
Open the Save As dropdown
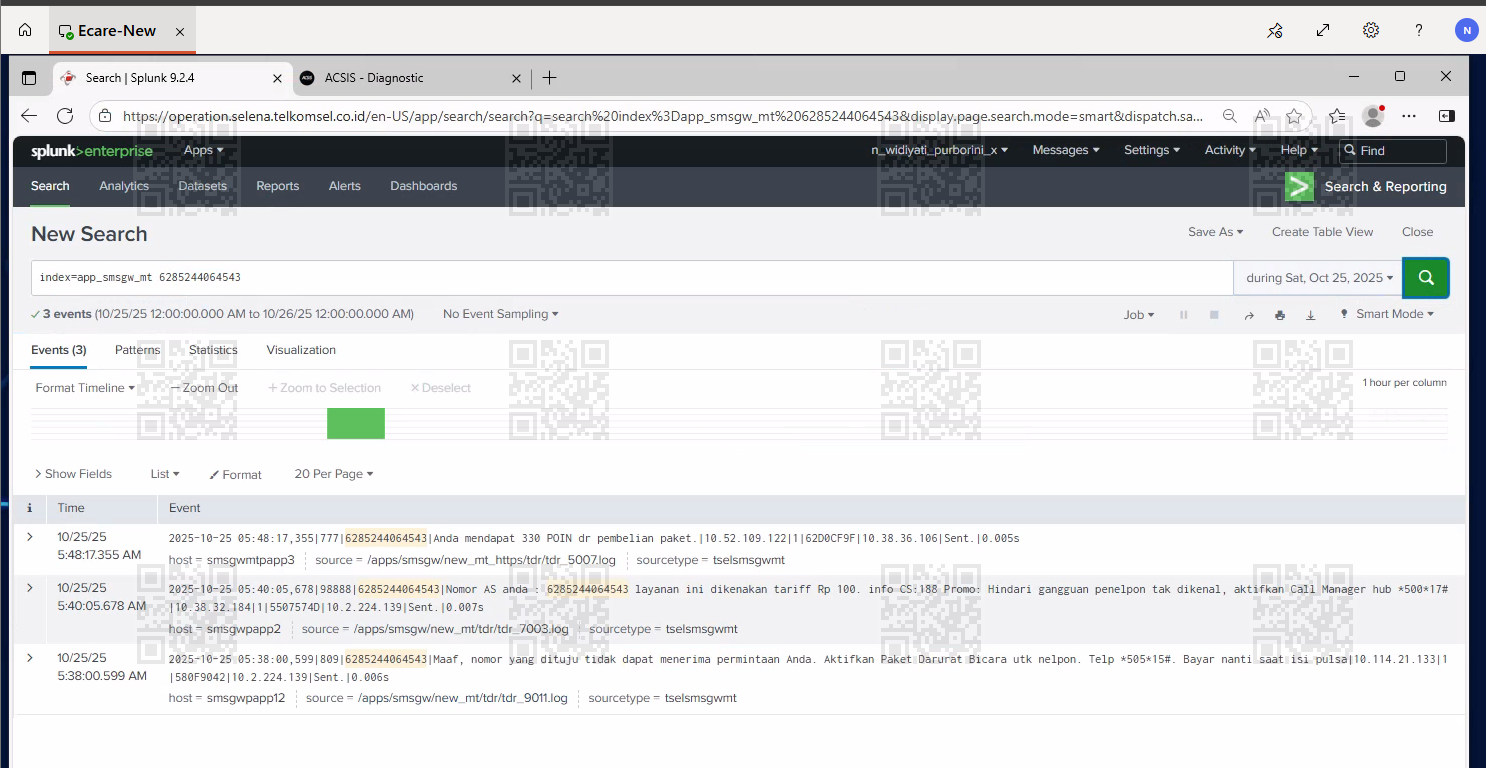1216,232
